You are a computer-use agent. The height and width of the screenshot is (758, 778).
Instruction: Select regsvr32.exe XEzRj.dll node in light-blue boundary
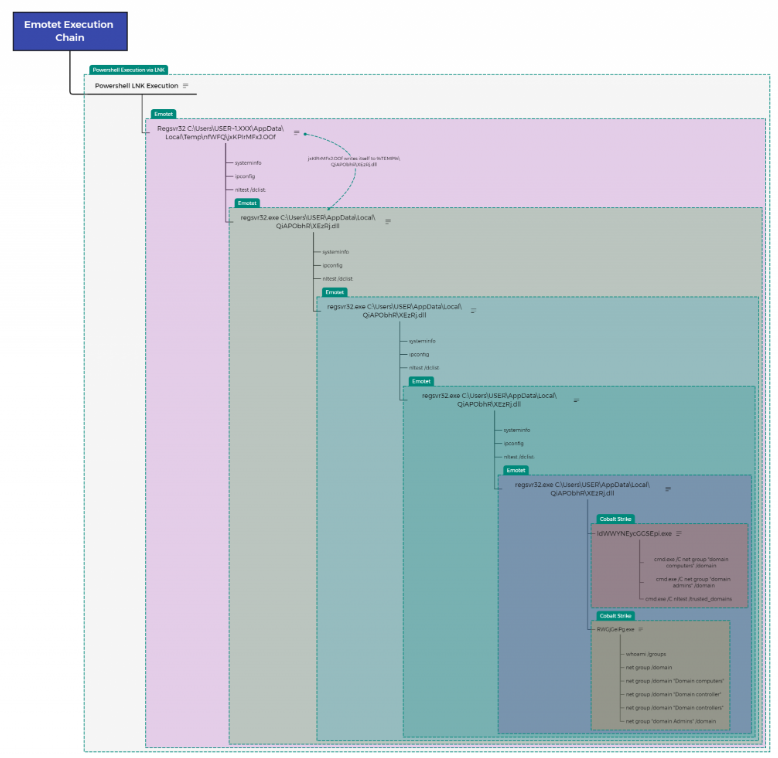(x=394, y=311)
